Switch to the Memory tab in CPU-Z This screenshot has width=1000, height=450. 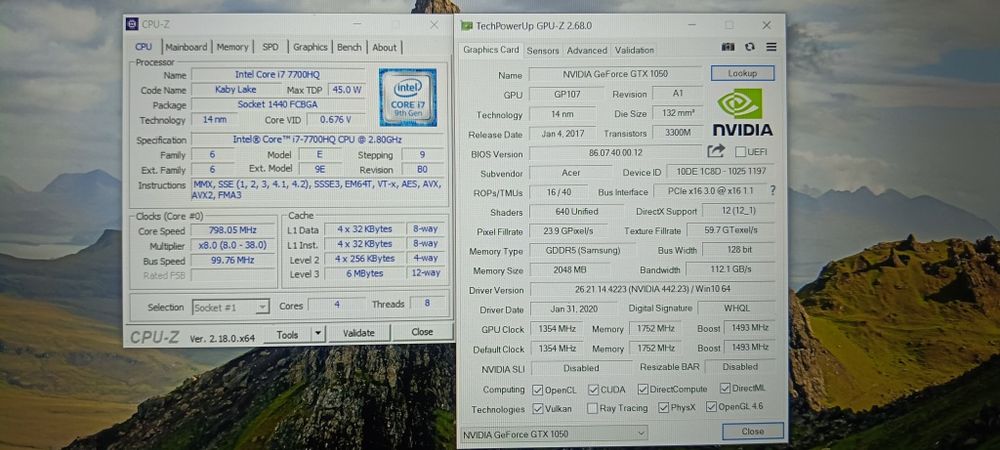pos(232,47)
